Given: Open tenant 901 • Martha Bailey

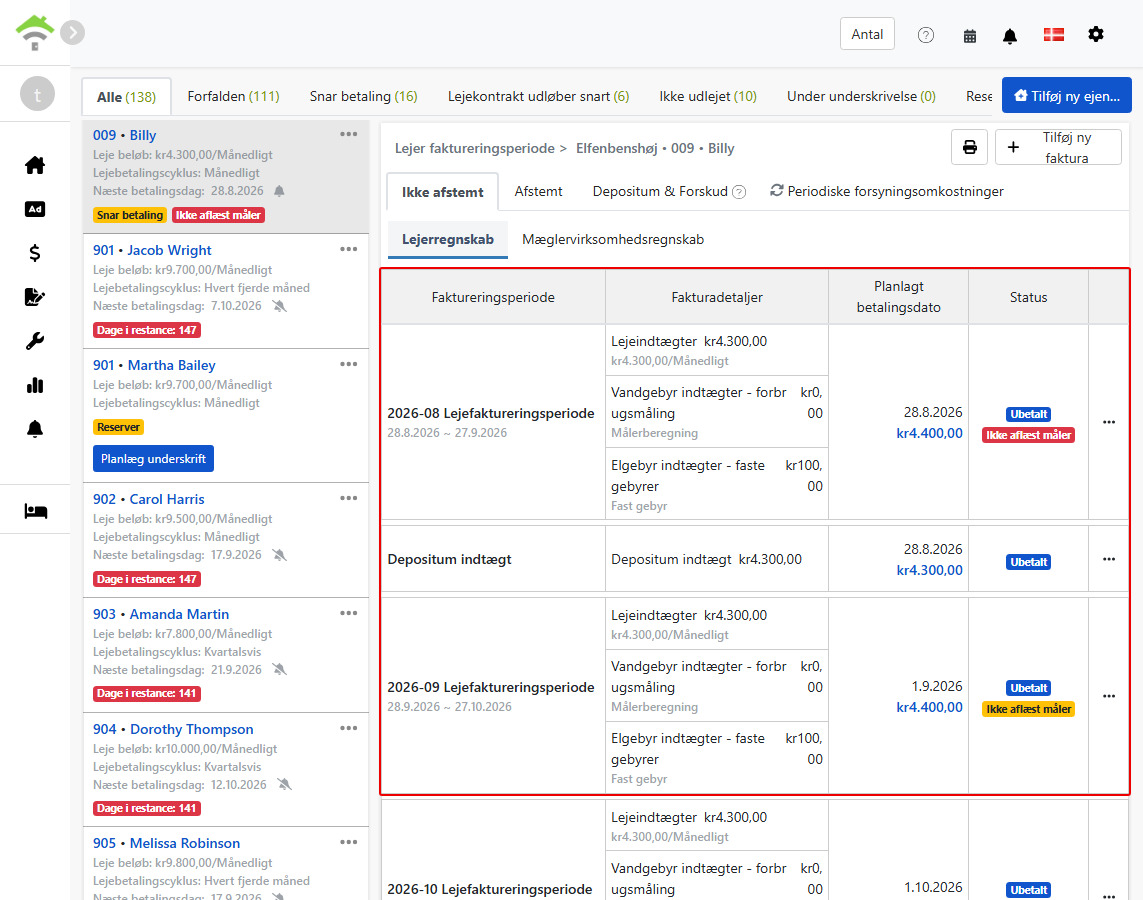Looking at the screenshot, I should [154, 365].
